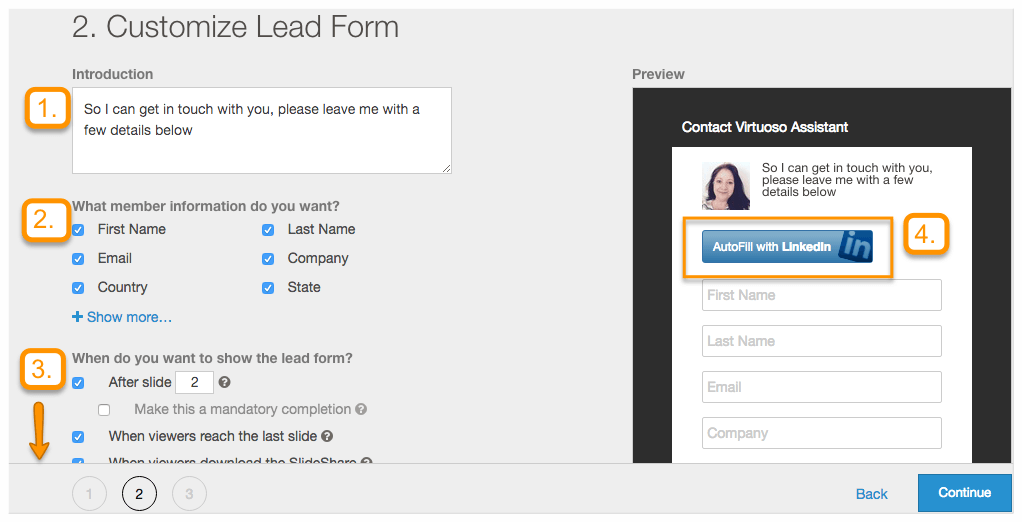The height and width of the screenshot is (522, 1022).
Task: Click the plus icon beside Show more
Action: click(x=78, y=317)
